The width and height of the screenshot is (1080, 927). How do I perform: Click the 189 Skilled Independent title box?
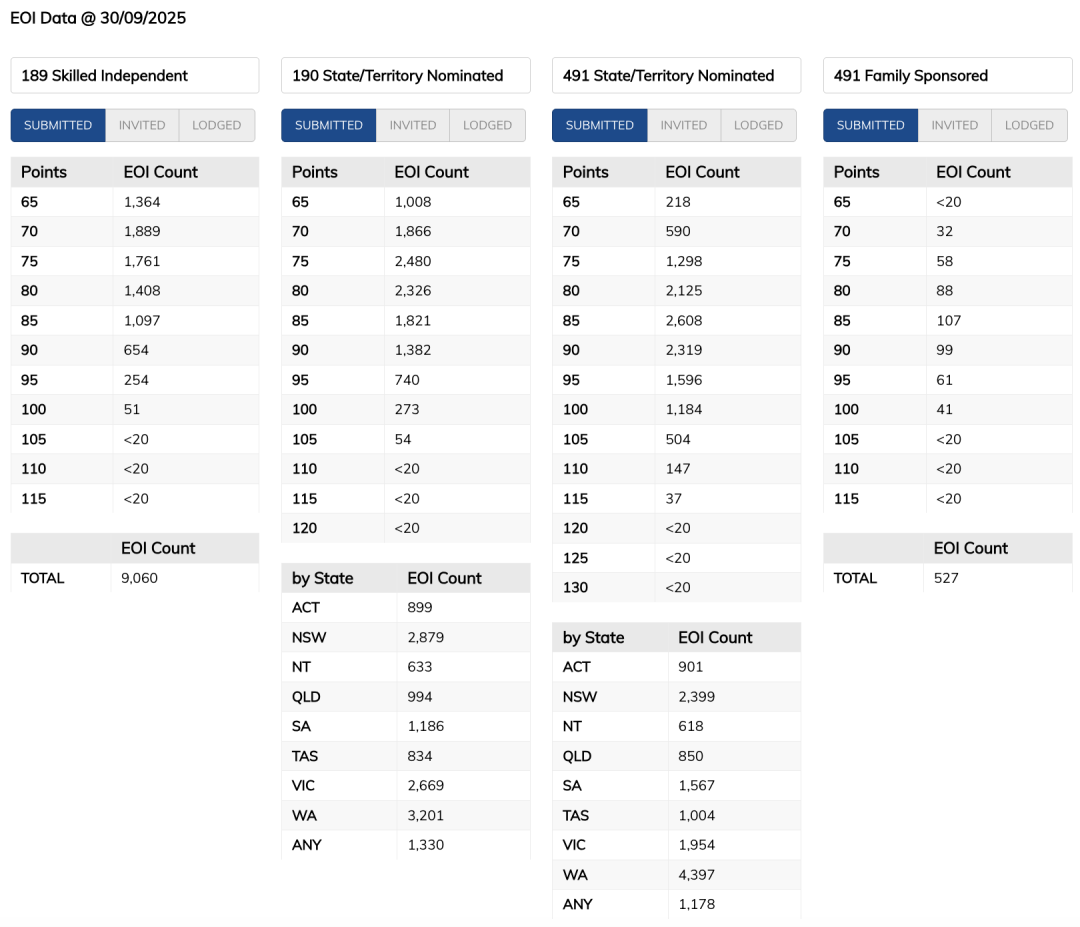[x=135, y=75]
